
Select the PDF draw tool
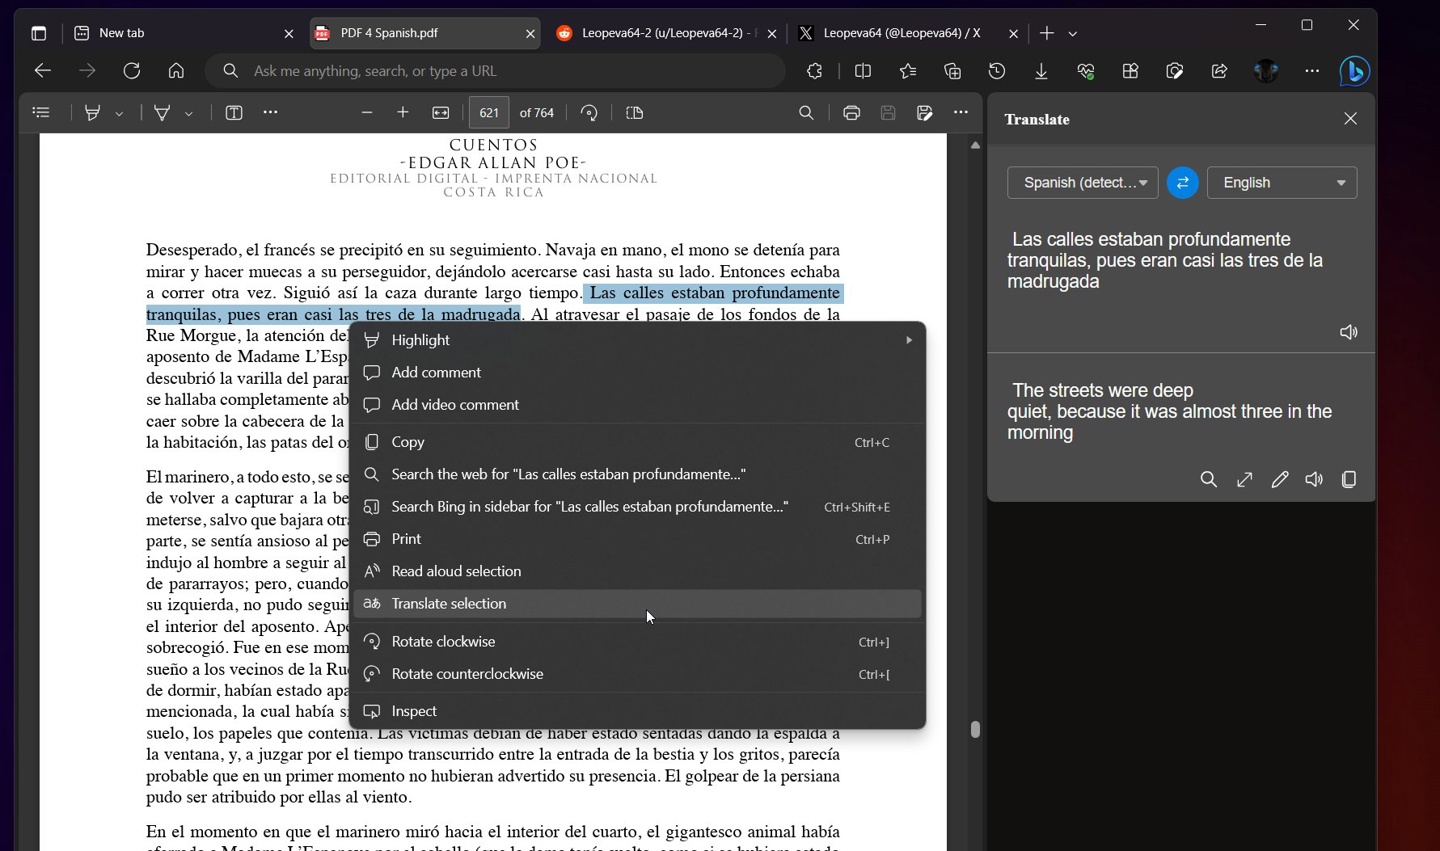[162, 113]
